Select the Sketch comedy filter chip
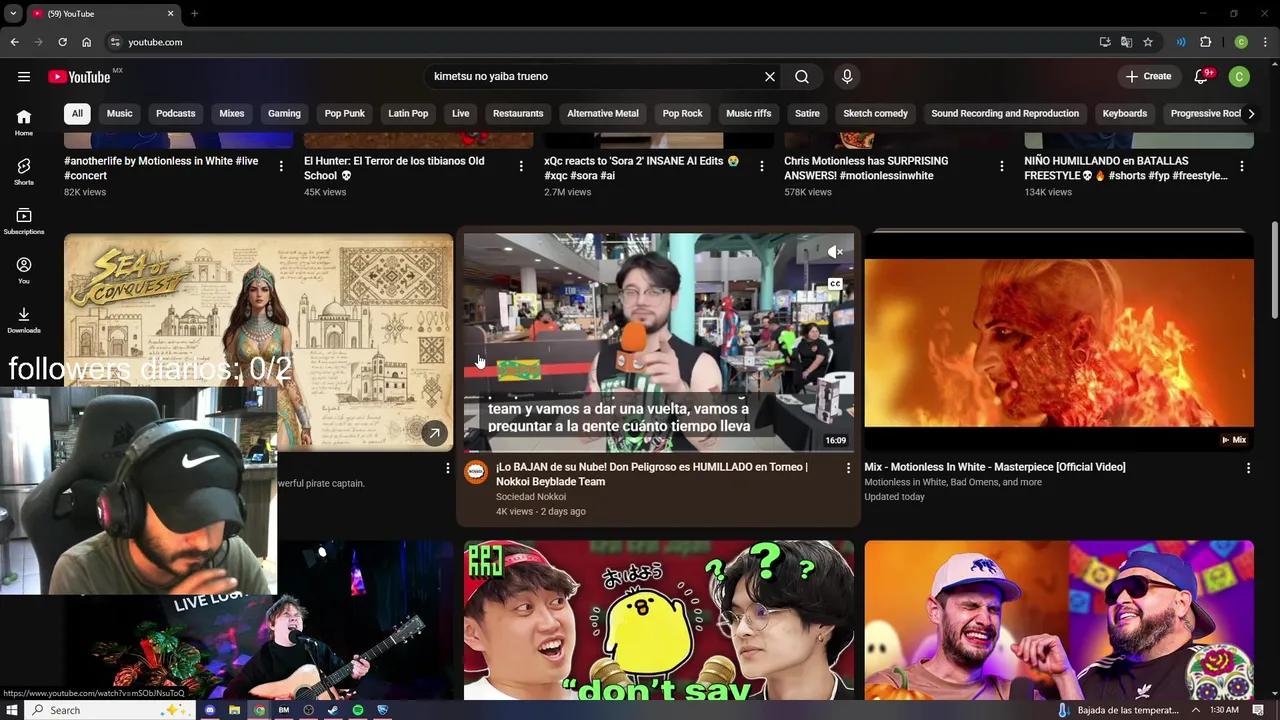 pos(875,113)
